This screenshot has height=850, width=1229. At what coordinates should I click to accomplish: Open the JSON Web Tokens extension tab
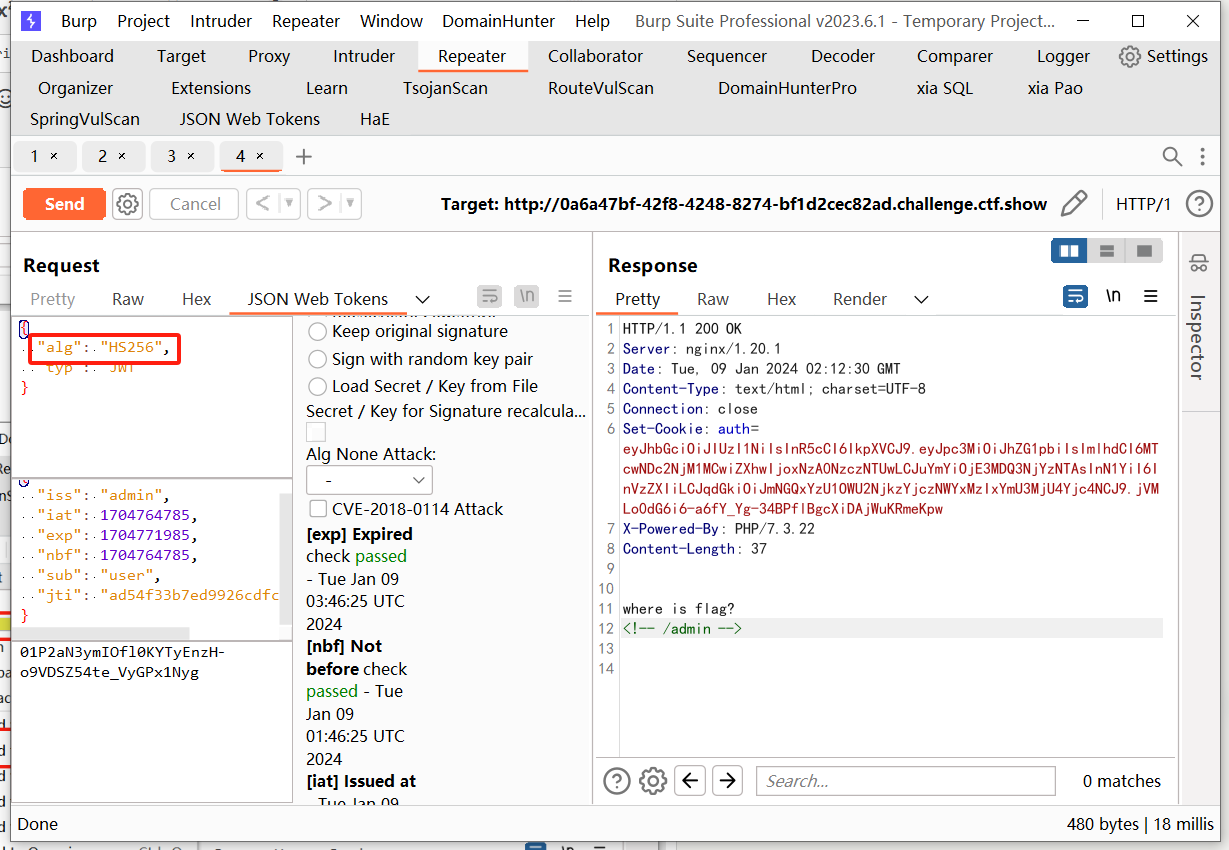point(250,119)
